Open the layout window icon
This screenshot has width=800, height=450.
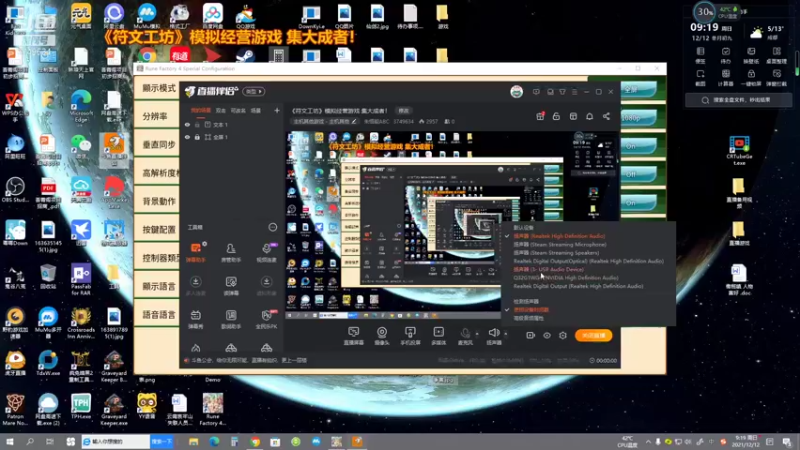(x=573, y=116)
